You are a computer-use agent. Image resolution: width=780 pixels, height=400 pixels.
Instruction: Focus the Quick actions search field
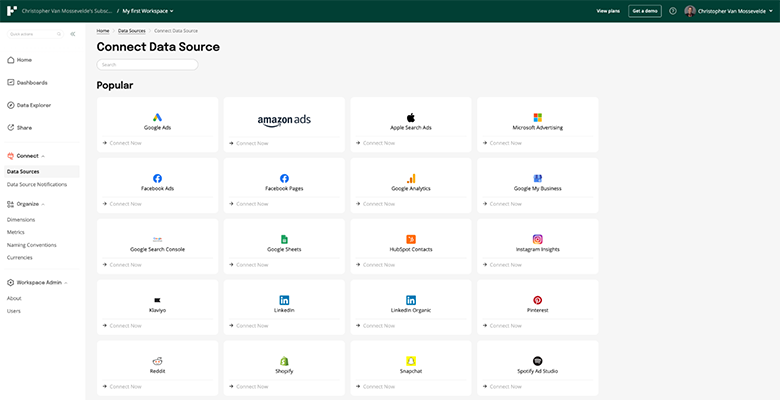click(35, 34)
